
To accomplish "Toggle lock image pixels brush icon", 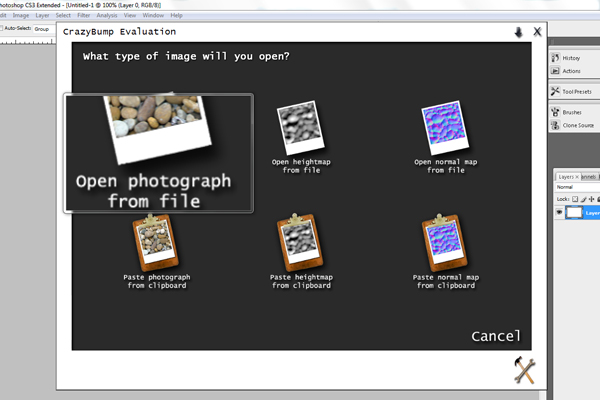I will (584, 199).
